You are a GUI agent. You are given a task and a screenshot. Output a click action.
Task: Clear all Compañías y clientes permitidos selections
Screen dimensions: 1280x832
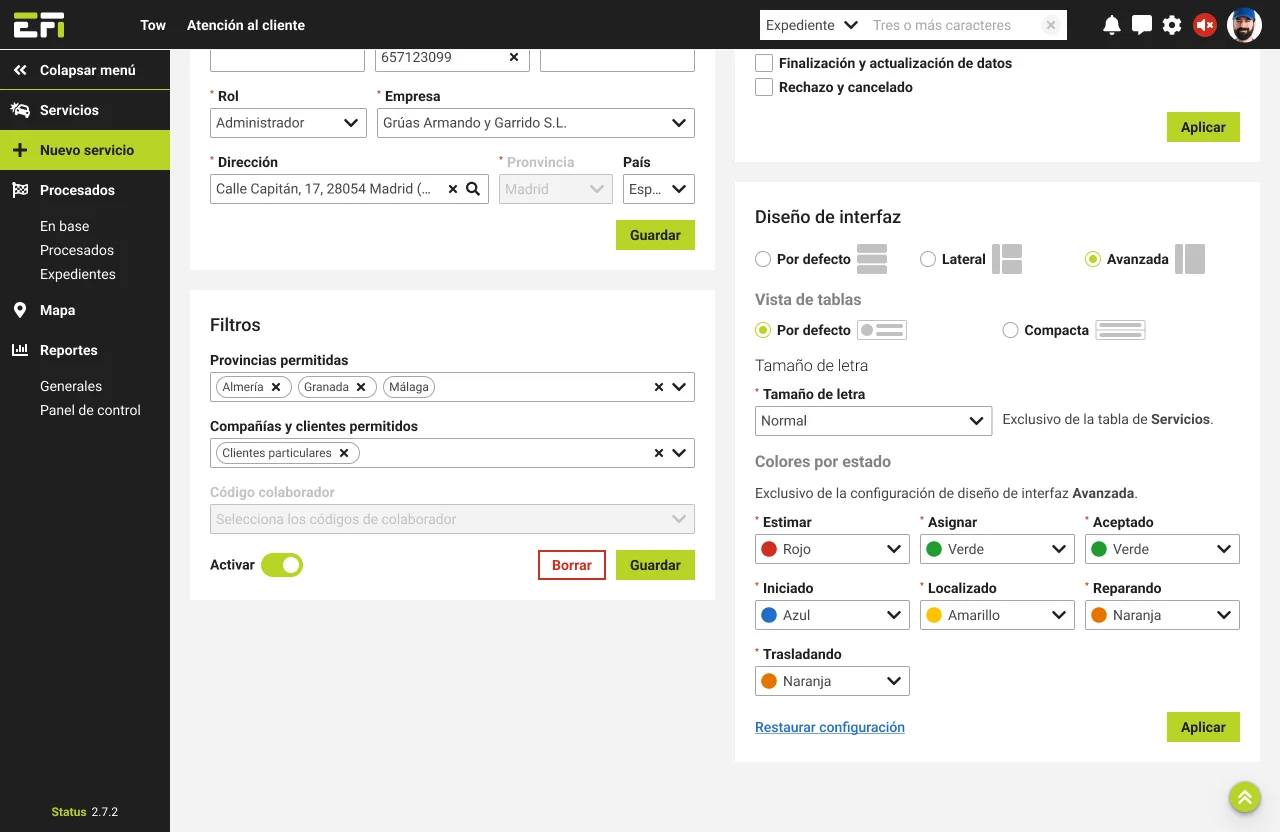pyautogui.click(x=659, y=453)
